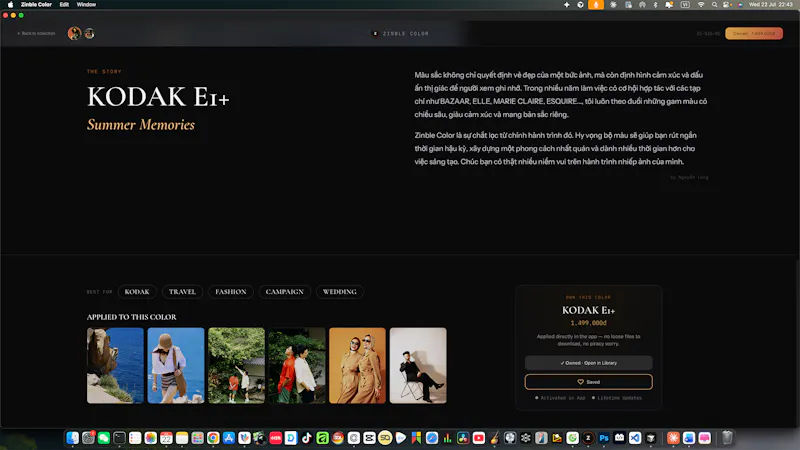Toggle the Saved heart button

[x=588, y=382]
